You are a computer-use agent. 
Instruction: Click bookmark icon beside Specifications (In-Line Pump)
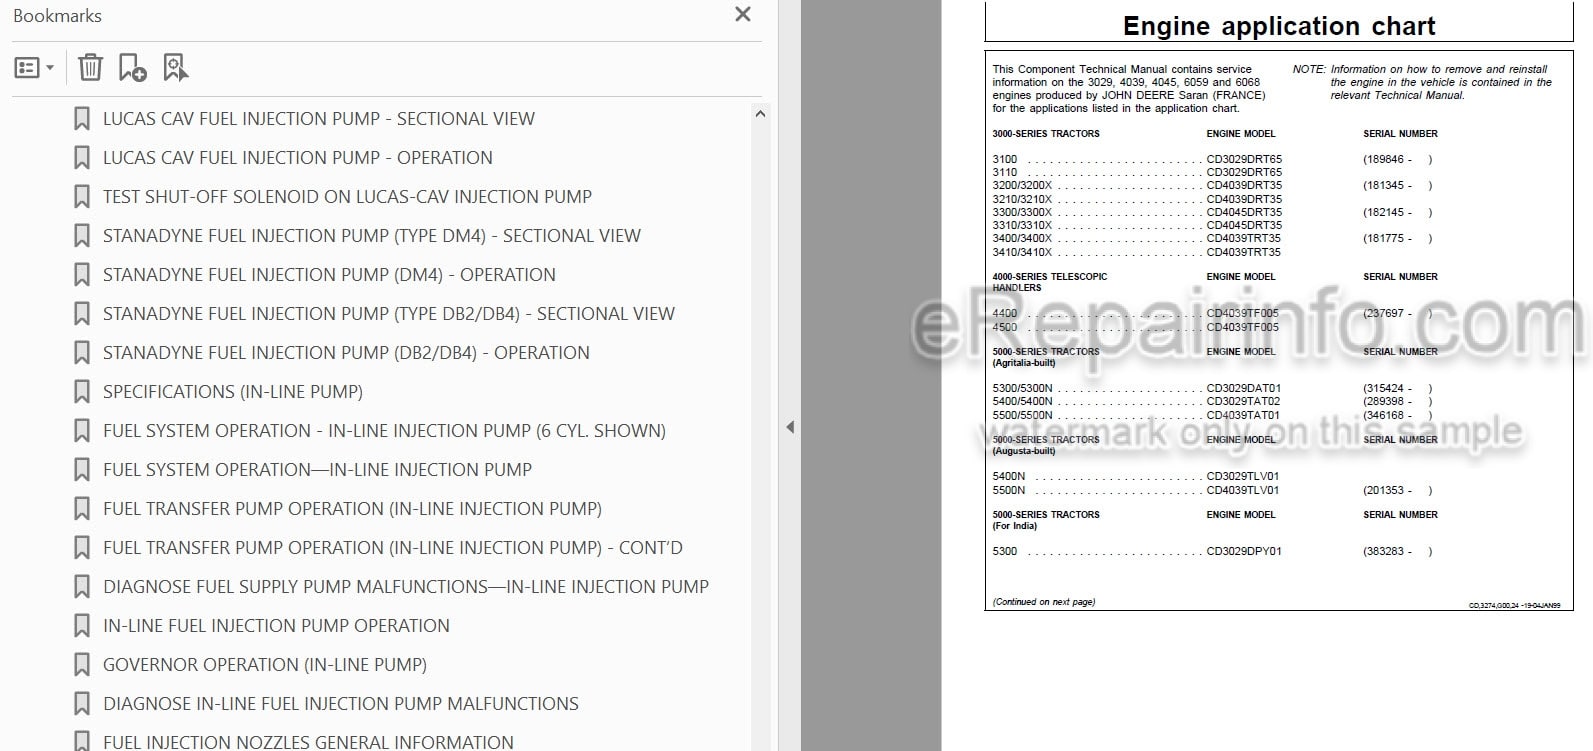[82, 391]
